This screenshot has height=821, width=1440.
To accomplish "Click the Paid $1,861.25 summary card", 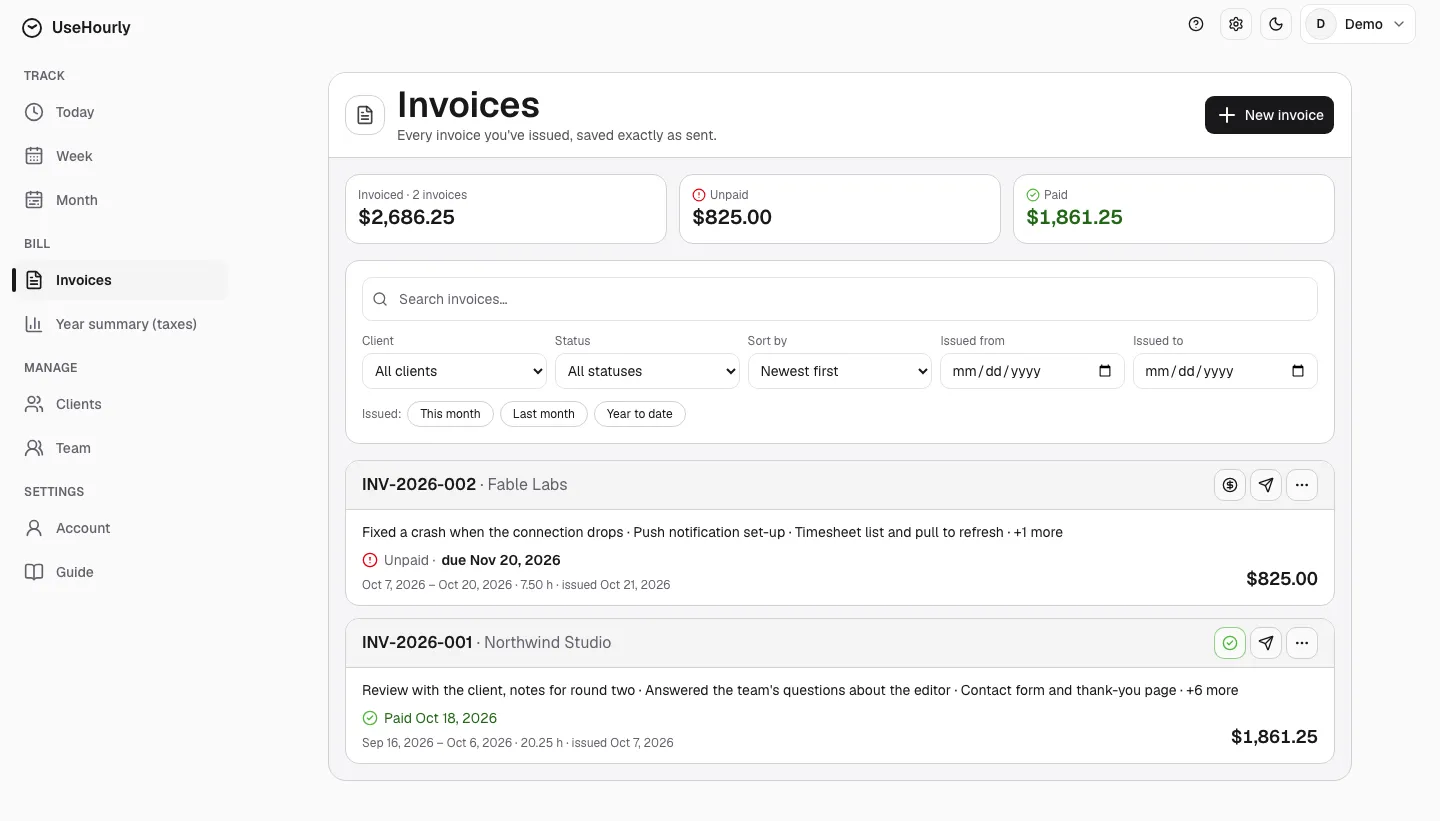I will 1174,209.
